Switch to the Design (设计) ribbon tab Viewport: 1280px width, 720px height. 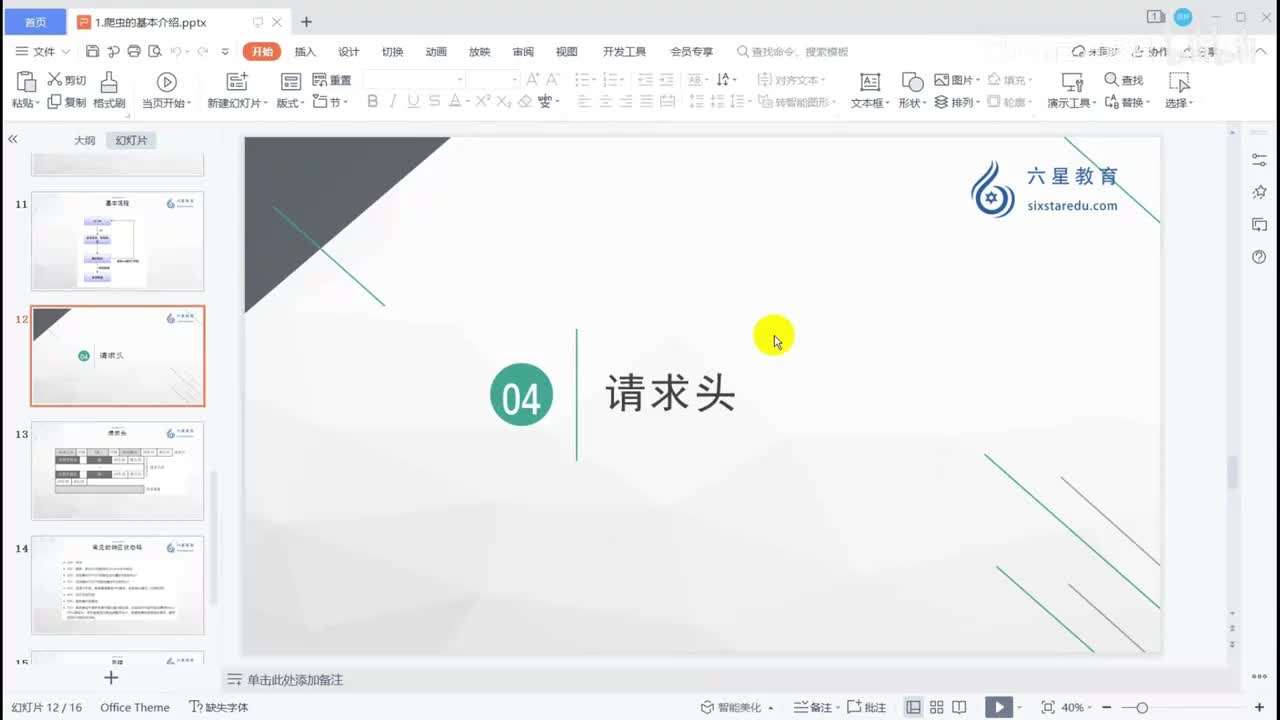(348, 52)
